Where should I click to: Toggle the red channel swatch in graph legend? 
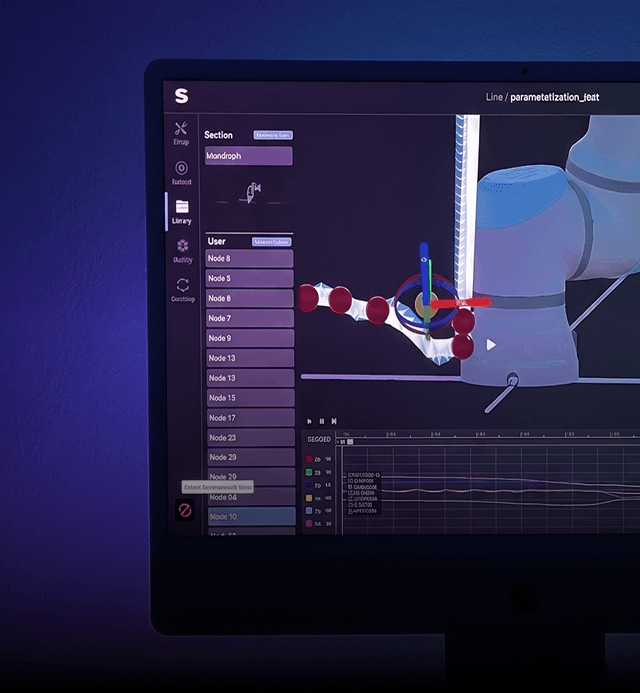[x=309, y=459]
